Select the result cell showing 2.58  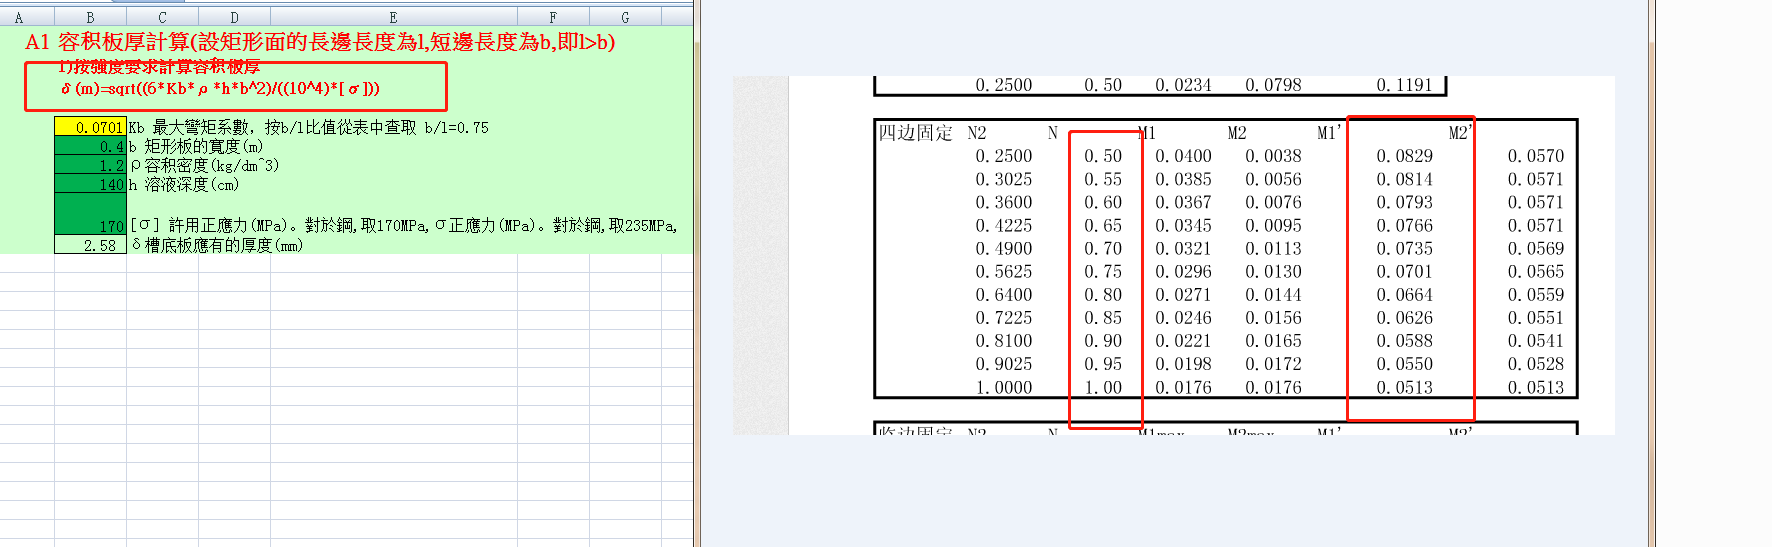coord(91,245)
